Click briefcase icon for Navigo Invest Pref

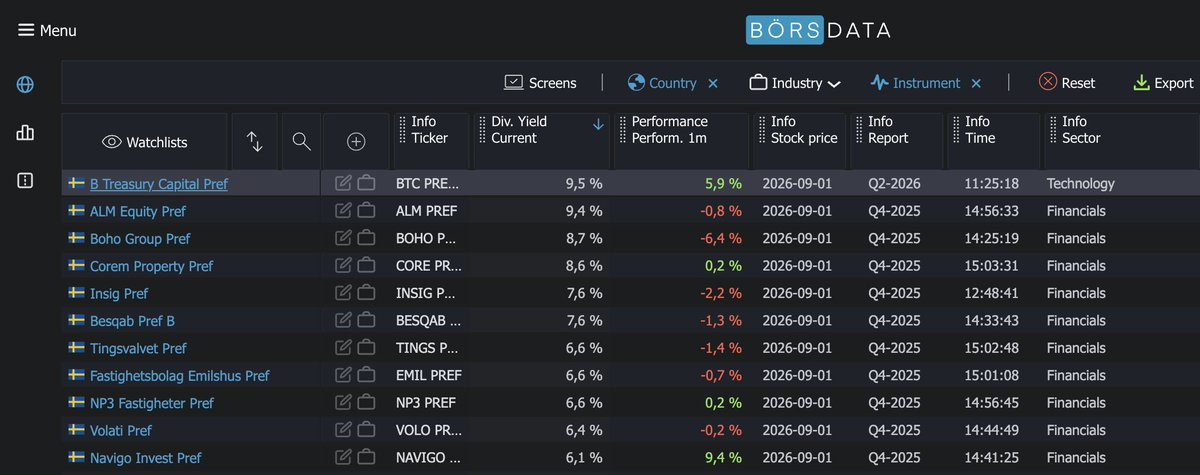coord(366,457)
